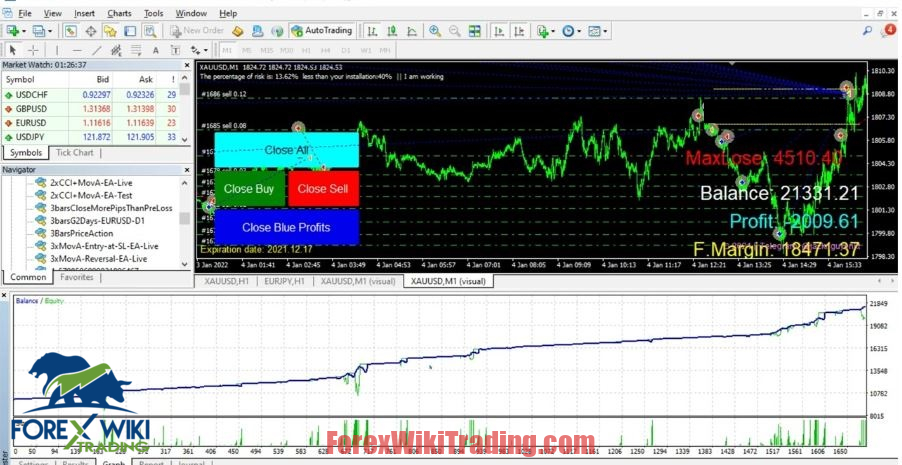This screenshot has width=902, height=465.
Task: Select the Horizontal Line drawing tool
Action: click(x=77, y=50)
